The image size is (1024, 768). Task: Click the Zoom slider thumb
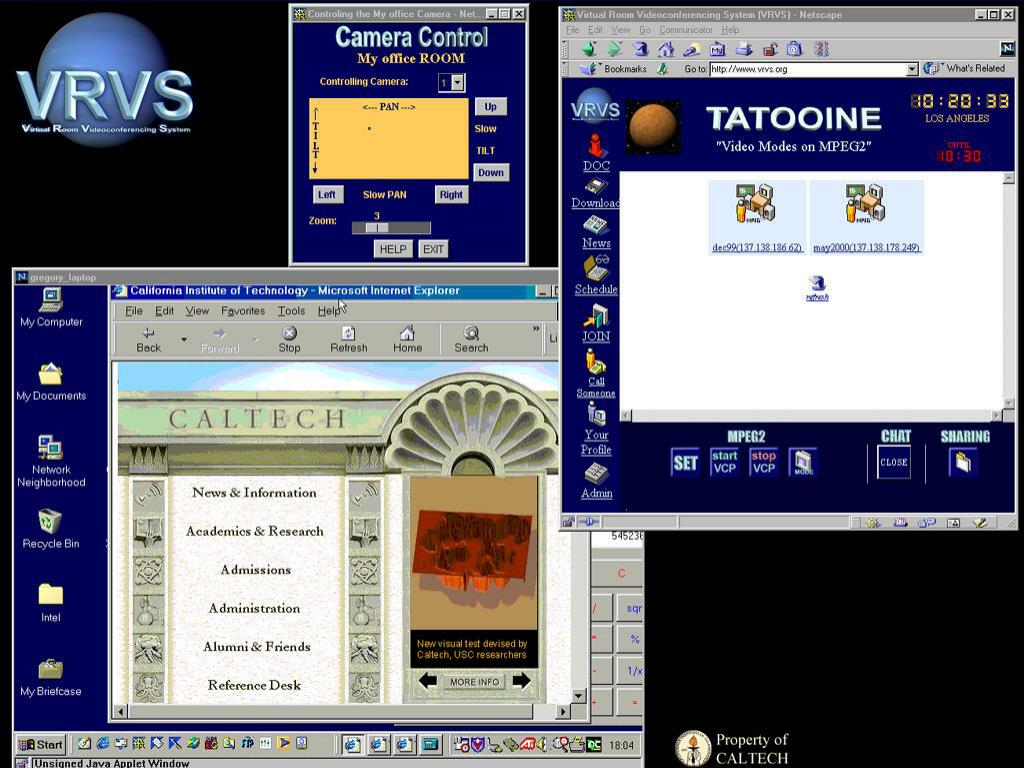click(x=376, y=228)
